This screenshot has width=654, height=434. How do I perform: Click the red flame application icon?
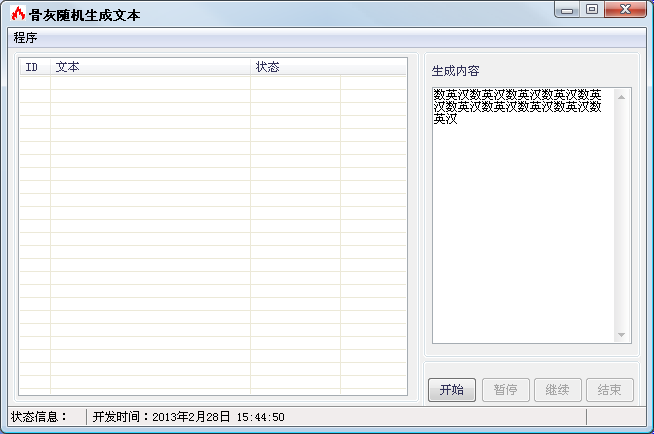(18, 14)
